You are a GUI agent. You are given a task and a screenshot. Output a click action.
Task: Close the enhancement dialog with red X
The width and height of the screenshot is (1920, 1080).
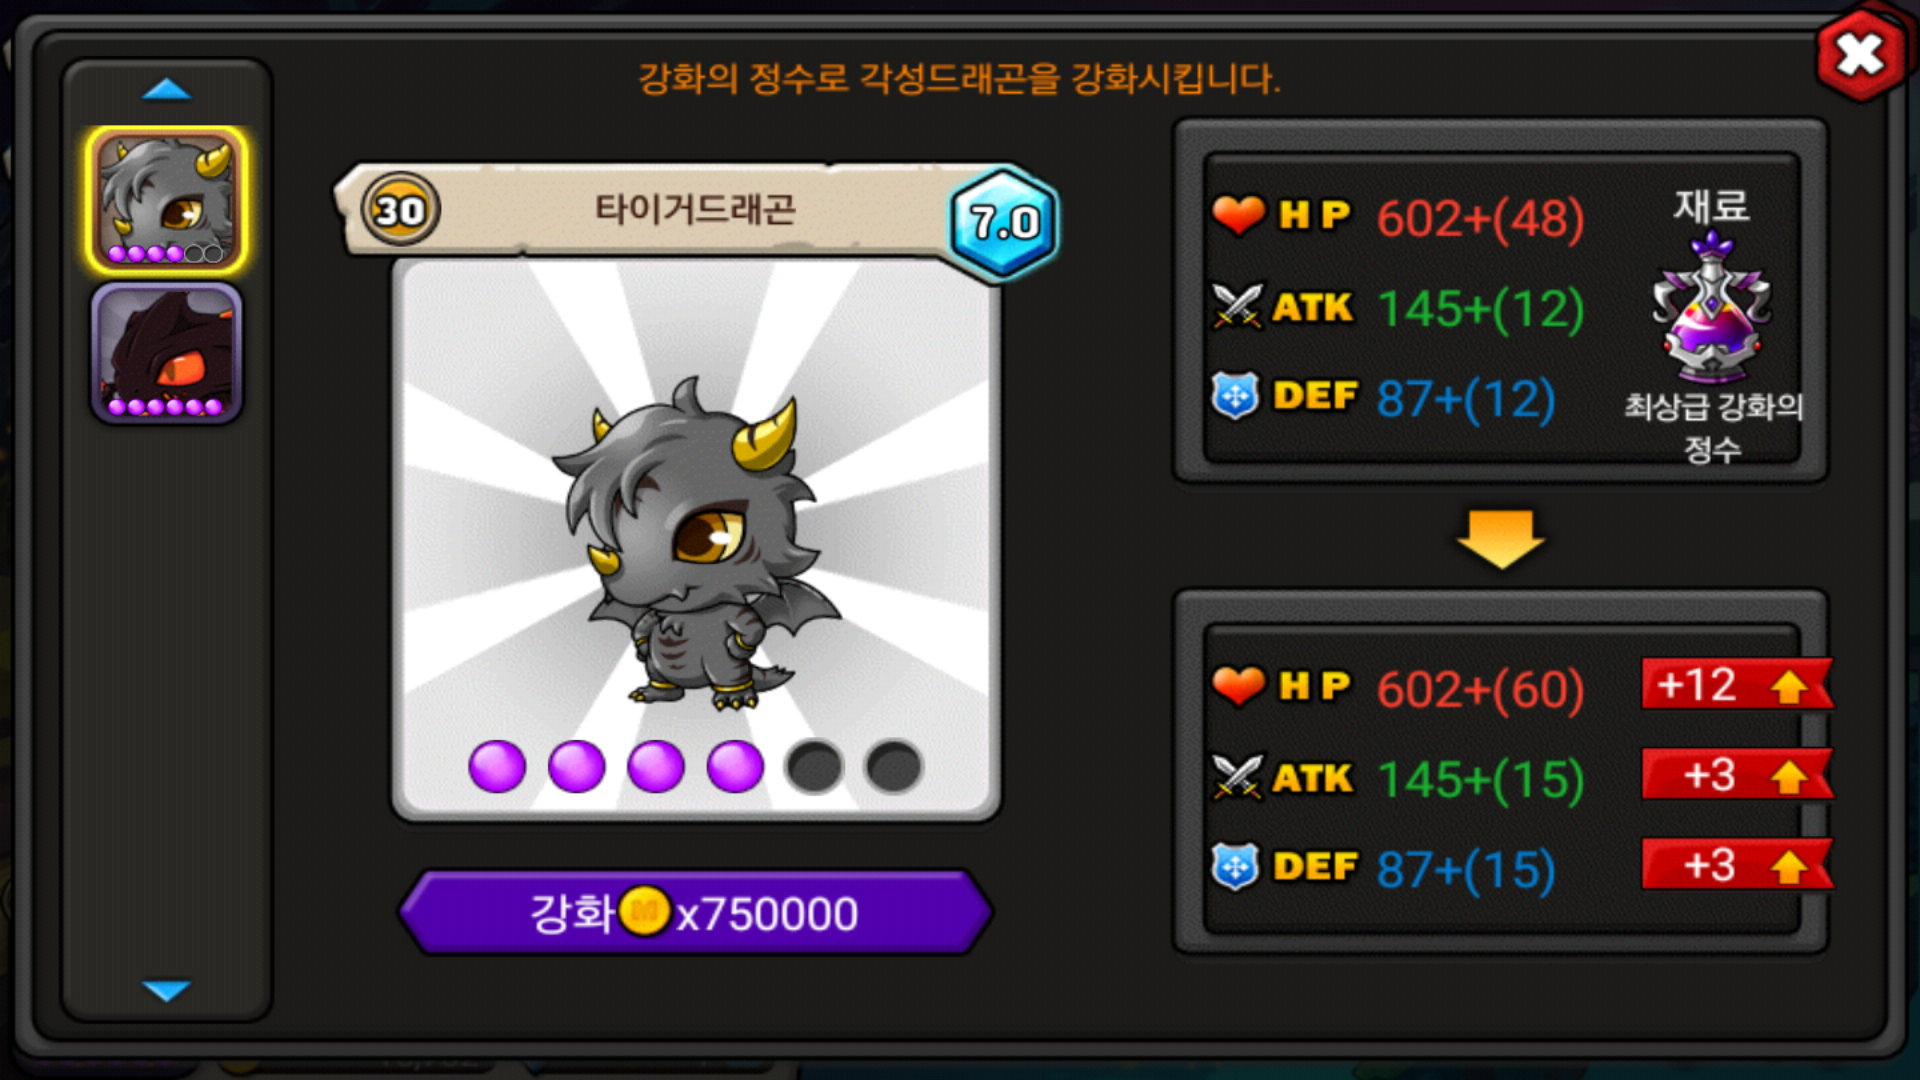1859,55
